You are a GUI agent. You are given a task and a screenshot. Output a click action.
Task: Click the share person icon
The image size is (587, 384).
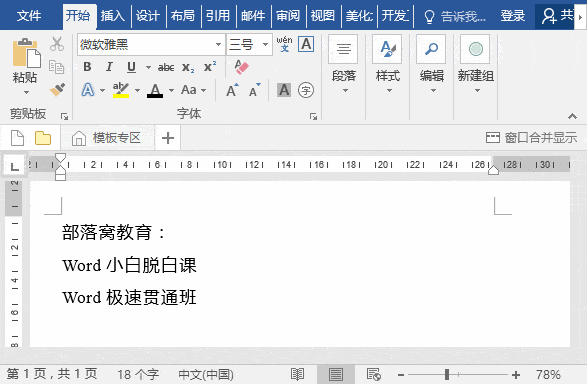[x=549, y=16]
